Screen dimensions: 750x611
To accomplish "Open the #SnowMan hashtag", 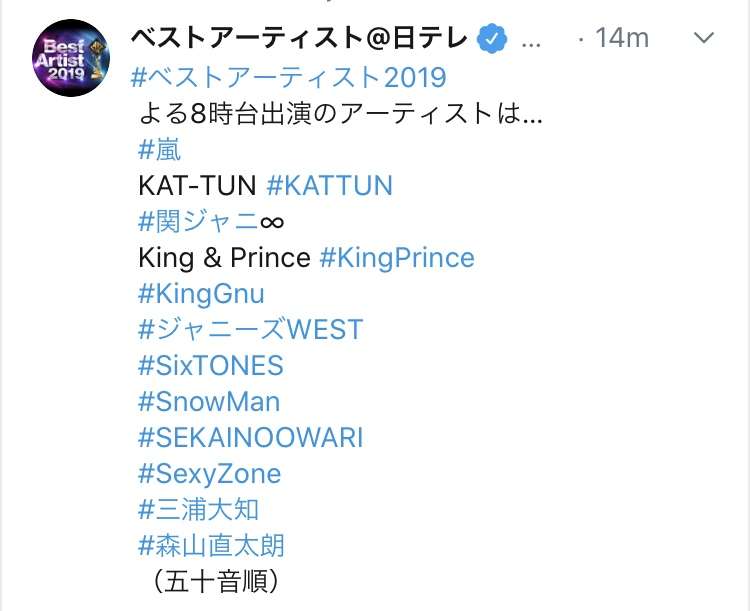I will point(209,402).
